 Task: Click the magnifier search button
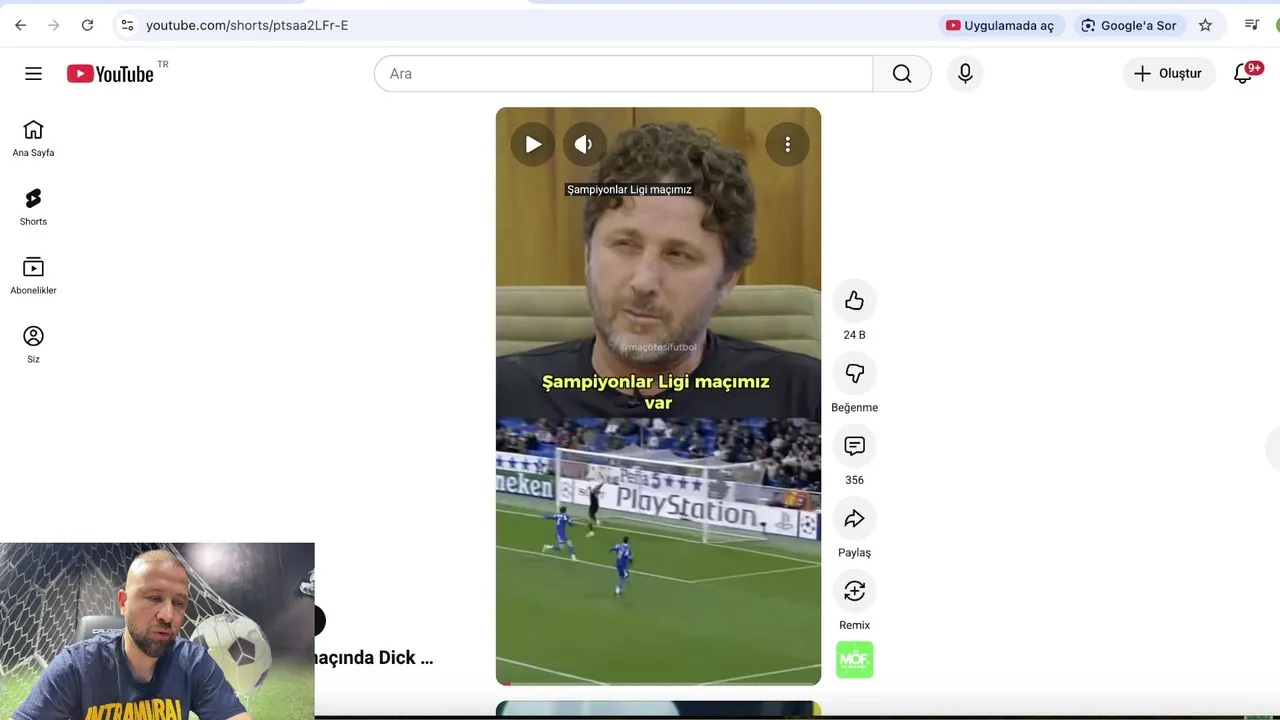(902, 74)
